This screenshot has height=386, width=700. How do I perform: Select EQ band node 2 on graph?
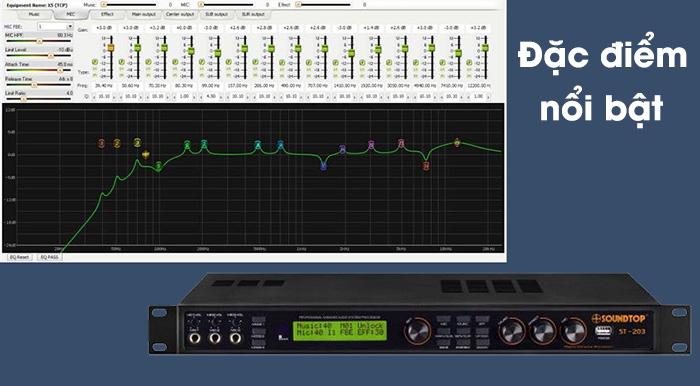[x=117, y=143]
